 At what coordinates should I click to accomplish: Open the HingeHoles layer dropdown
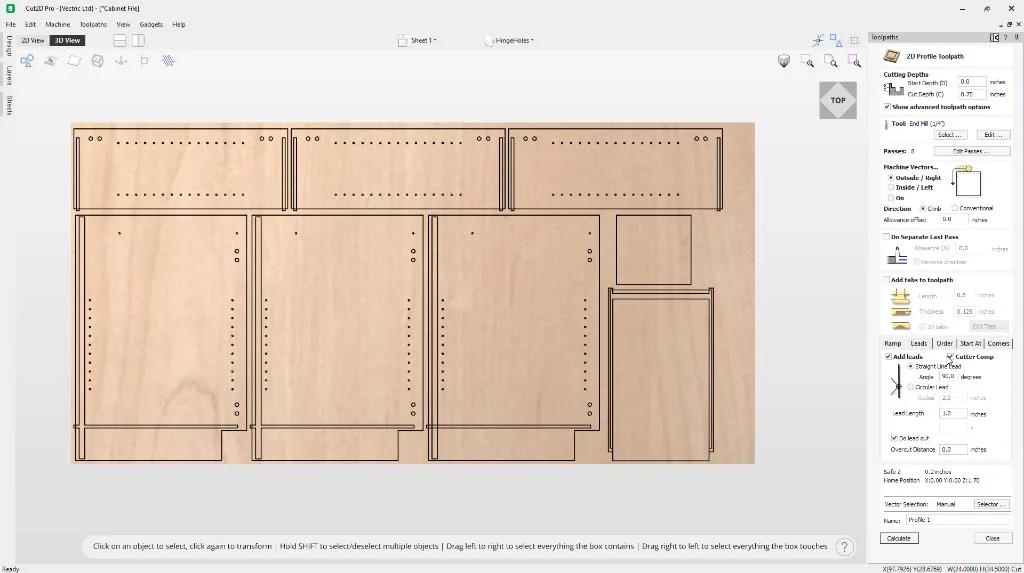pos(509,41)
